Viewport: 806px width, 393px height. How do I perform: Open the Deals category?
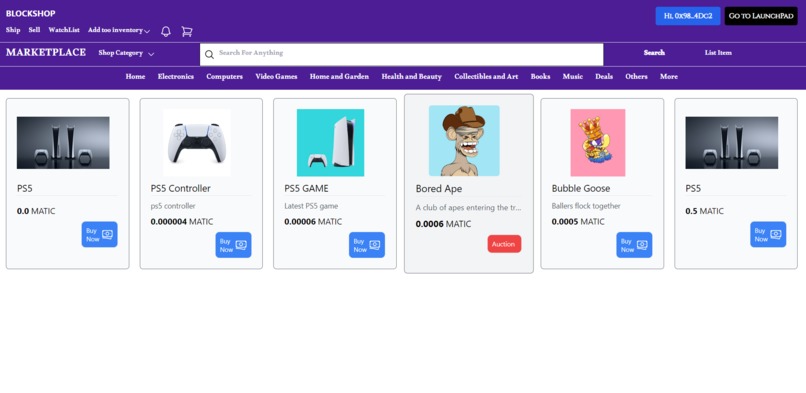coord(604,77)
